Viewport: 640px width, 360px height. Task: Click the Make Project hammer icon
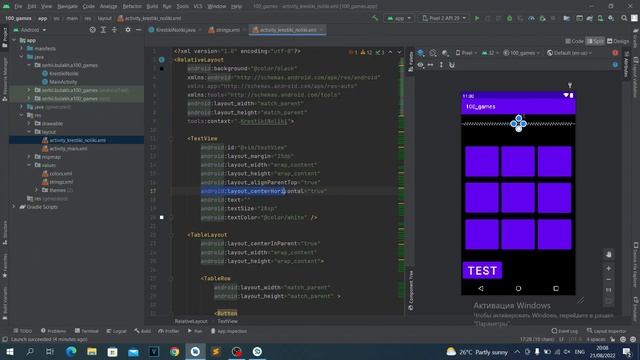coord(375,18)
